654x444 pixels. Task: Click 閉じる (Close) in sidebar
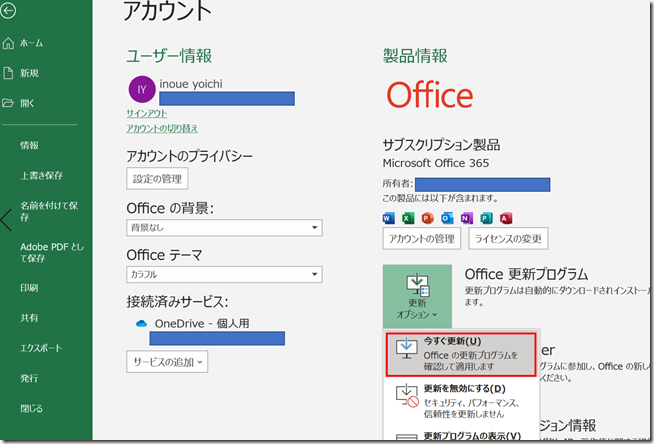pyautogui.click(x=31, y=408)
